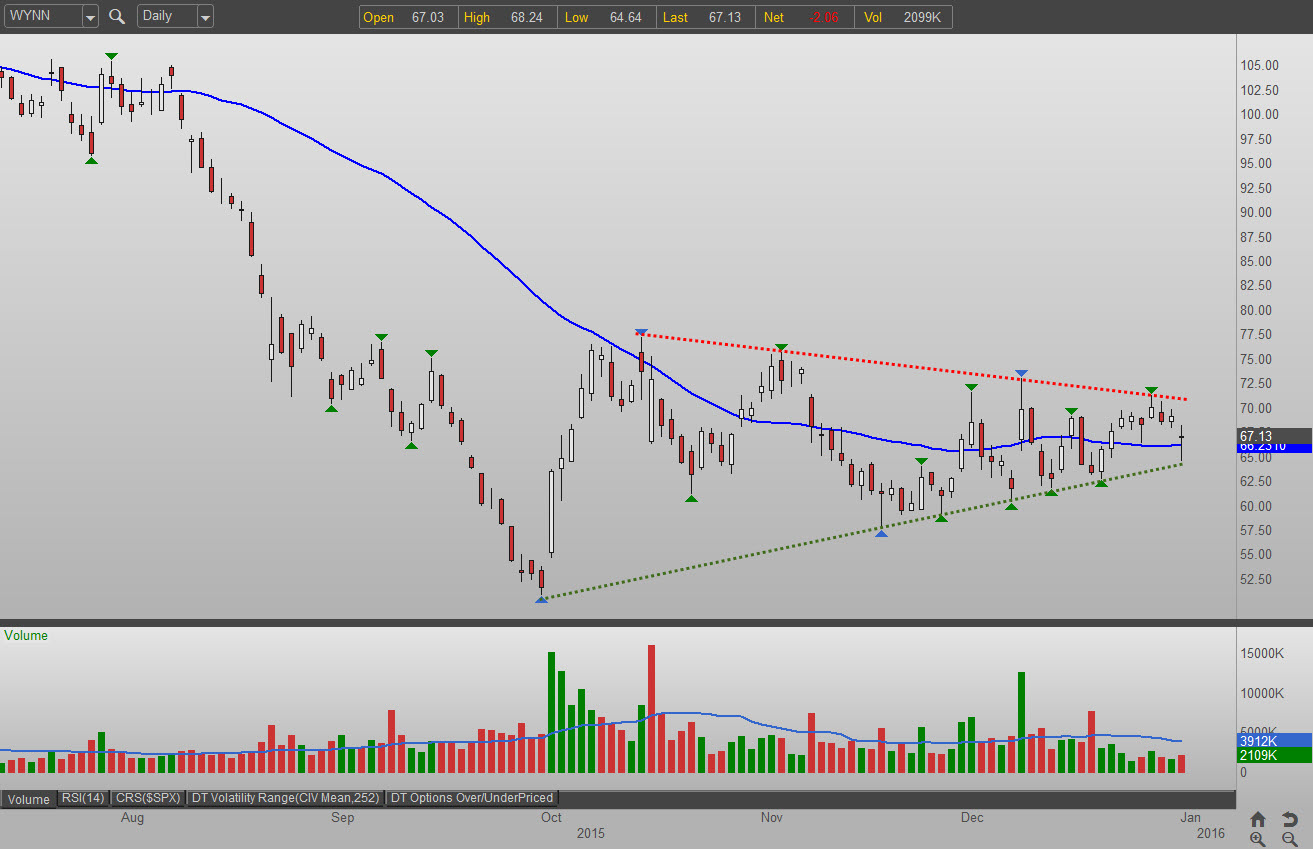Screen dimensions: 1313x849
Task: Expand the Daily timeframe dropdown
Action: tap(204, 16)
